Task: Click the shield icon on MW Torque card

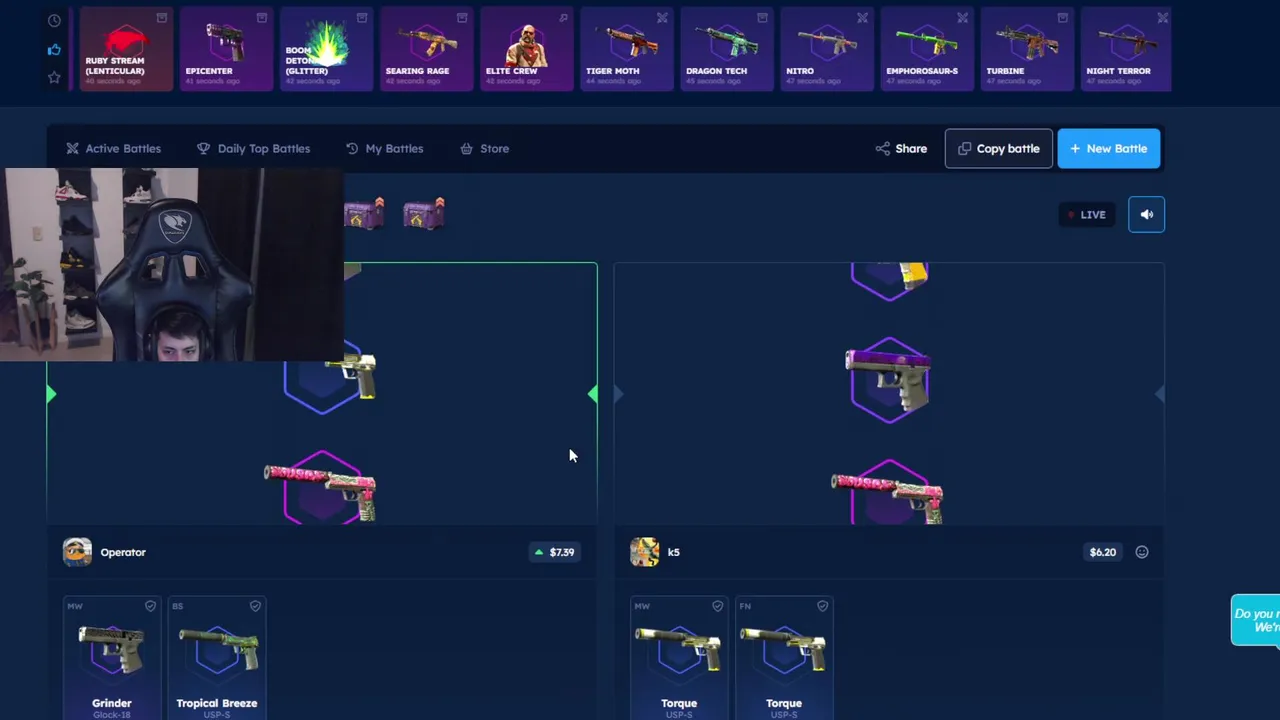Action: point(717,606)
